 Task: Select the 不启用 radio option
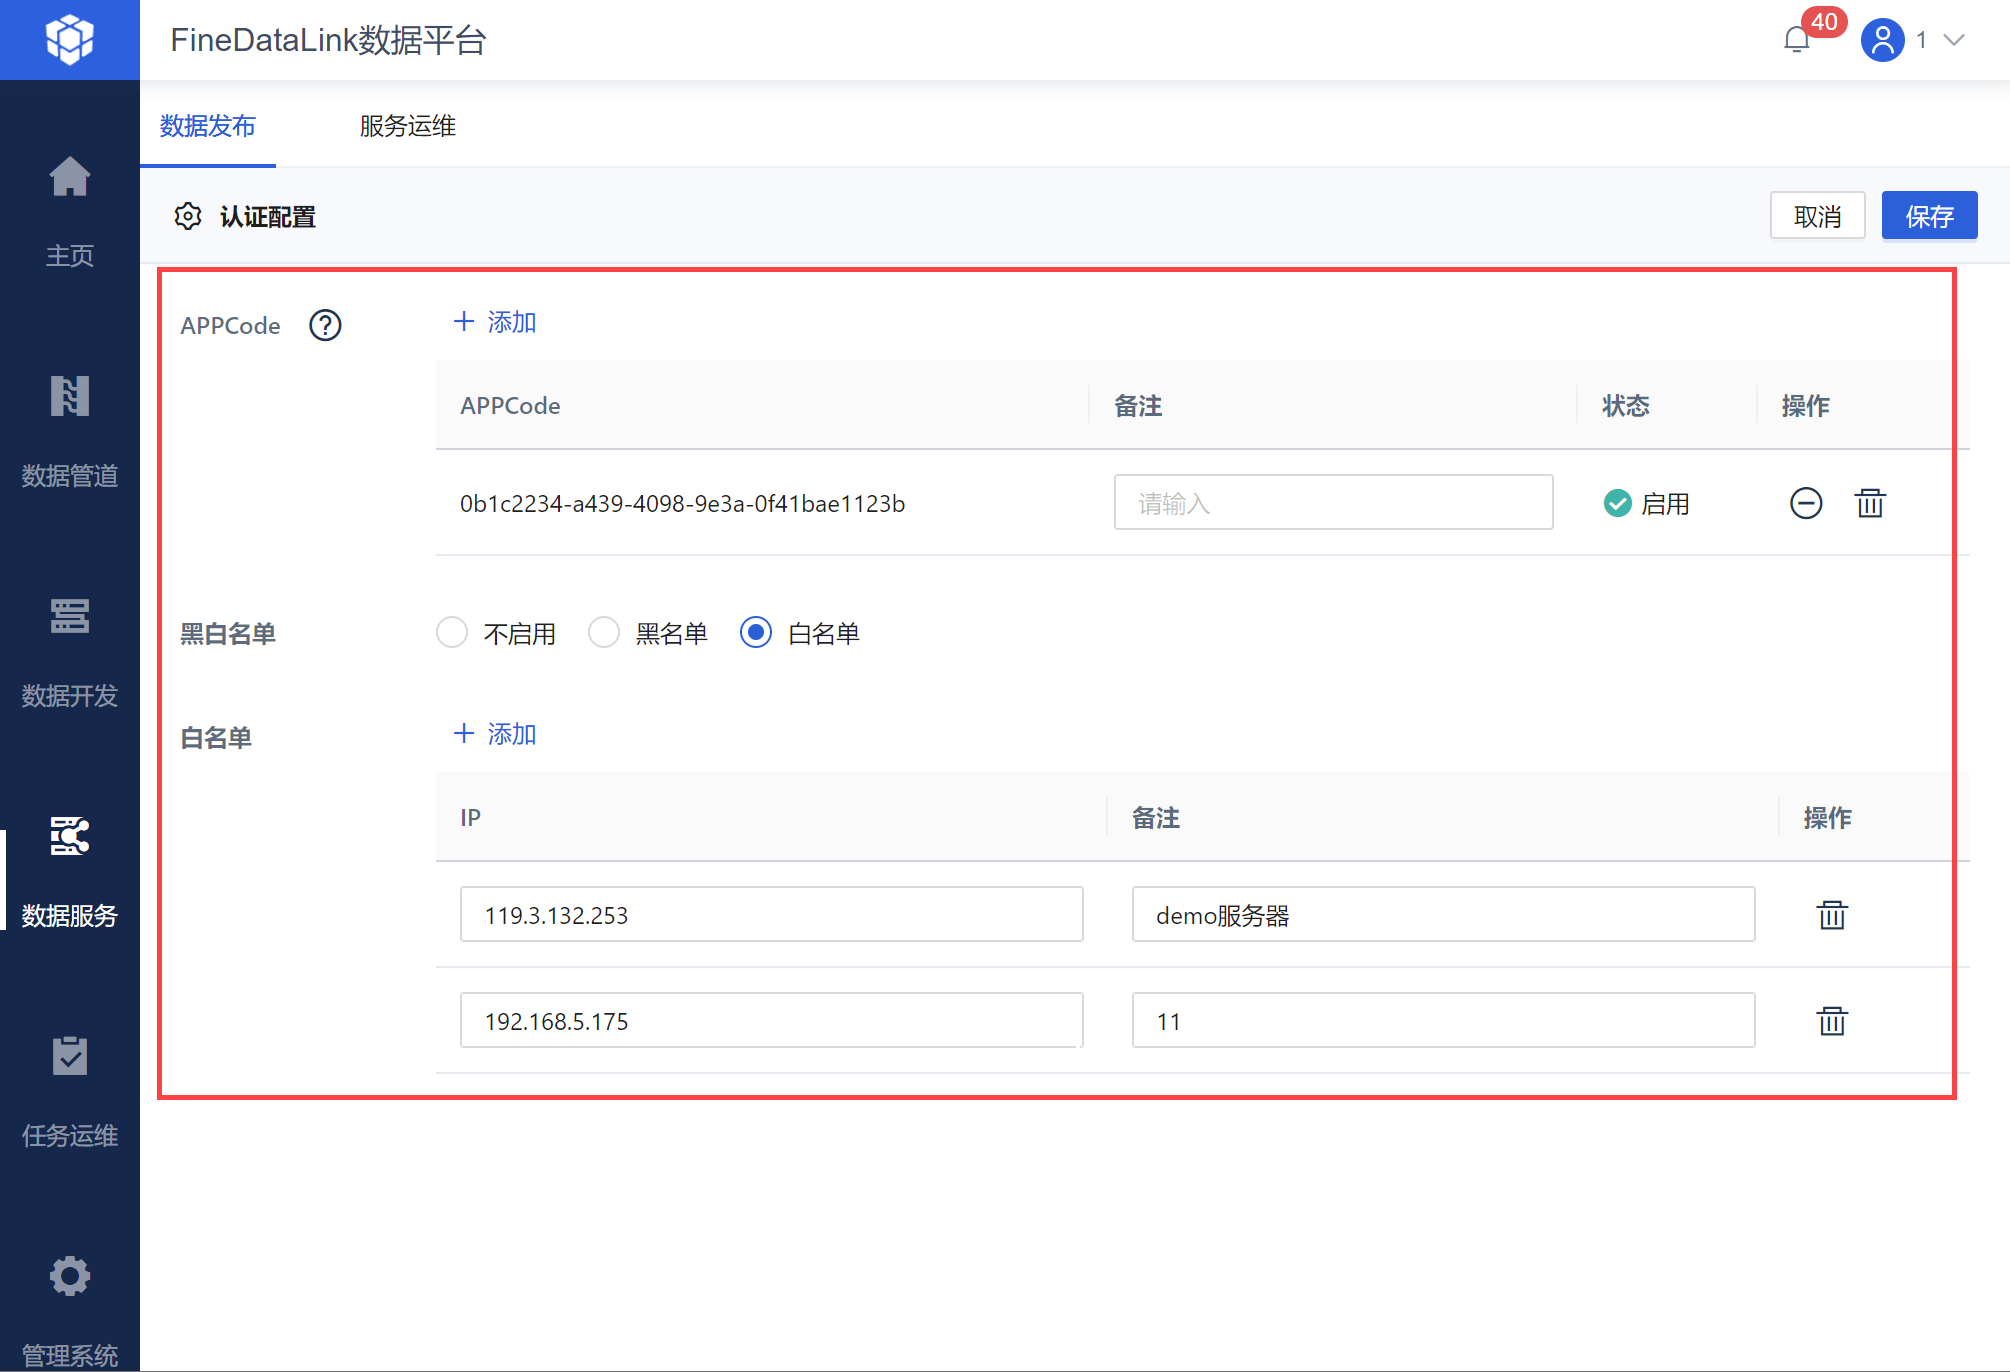coord(452,633)
